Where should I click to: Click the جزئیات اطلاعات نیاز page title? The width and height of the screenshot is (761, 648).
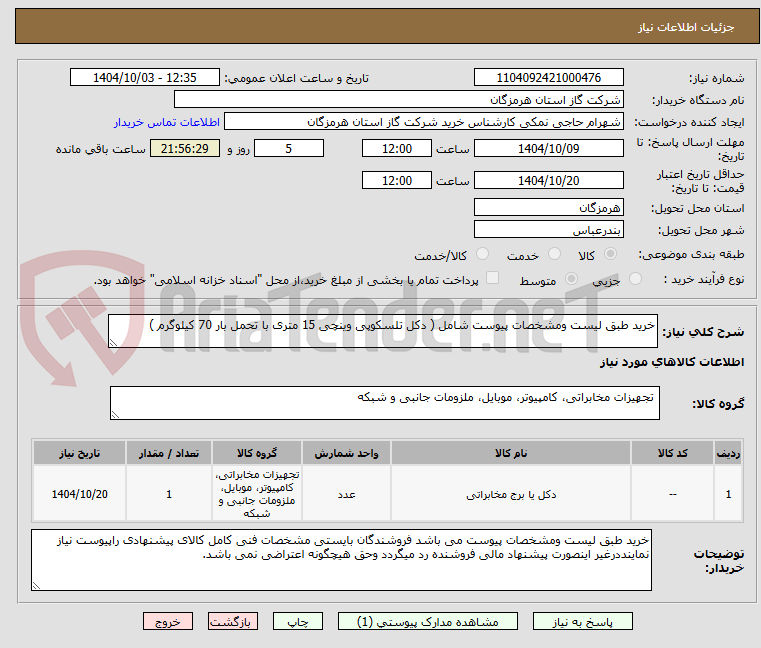(685, 27)
